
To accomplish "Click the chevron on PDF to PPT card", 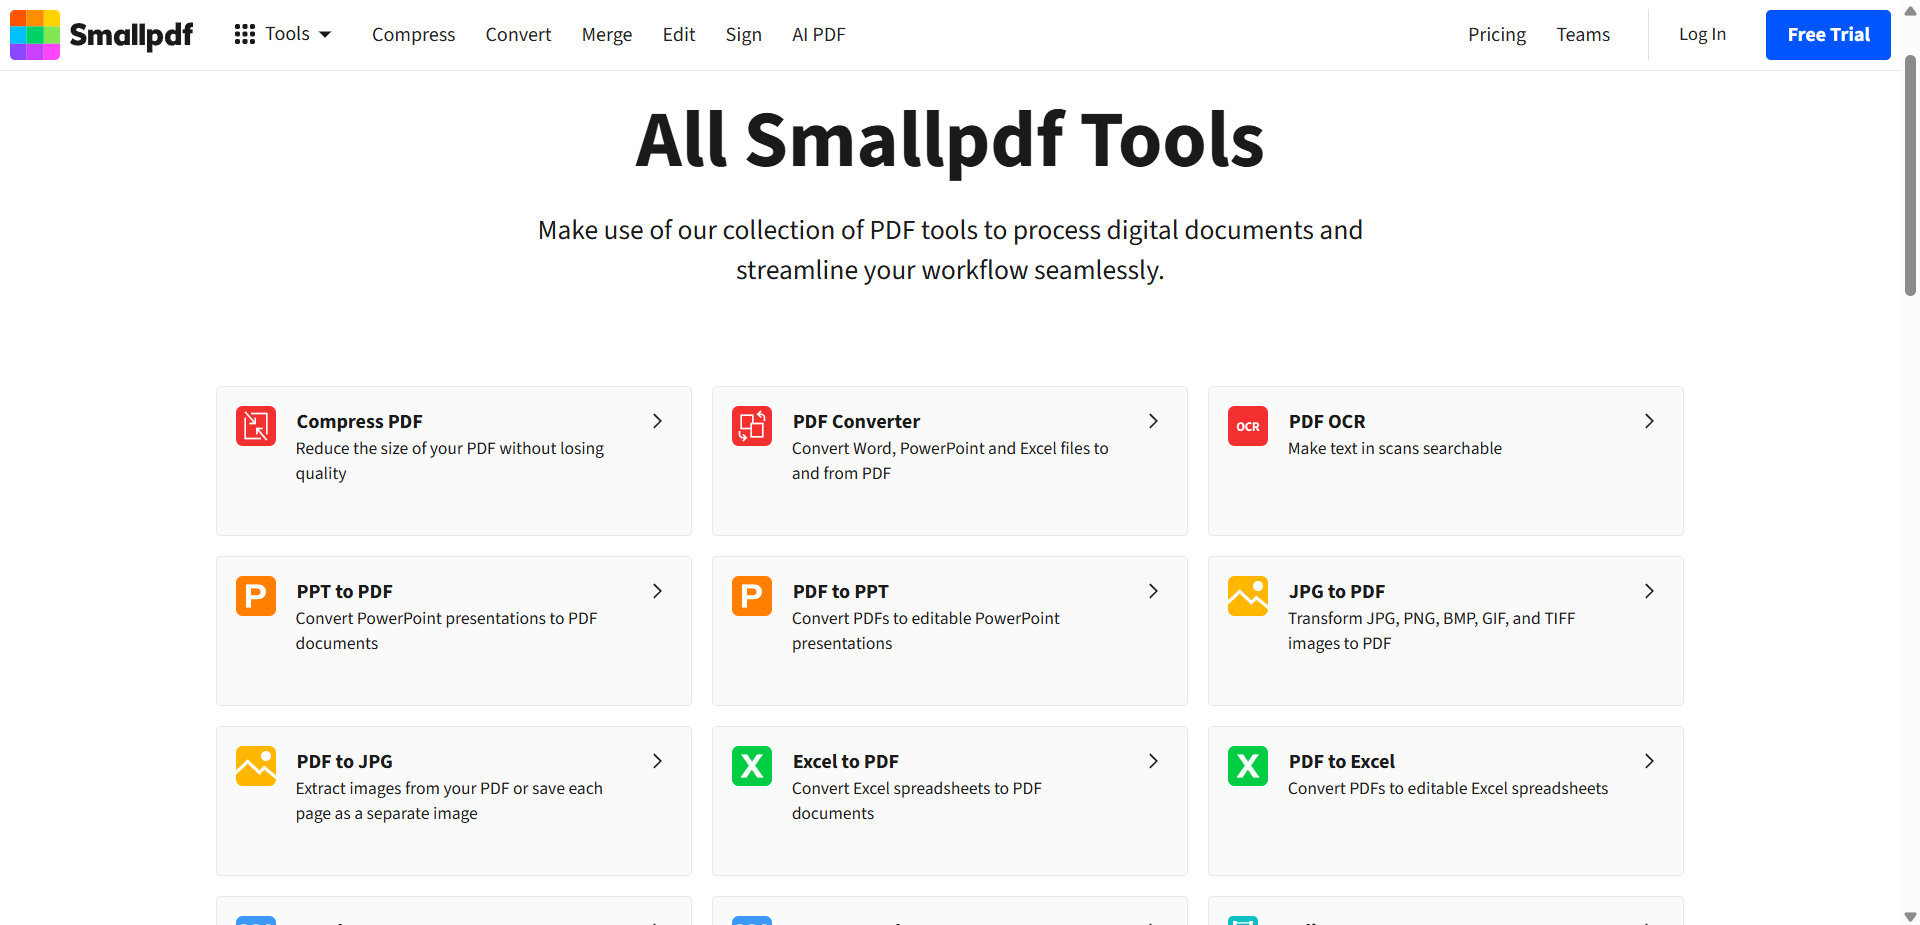I will (x=1153, y=591).
